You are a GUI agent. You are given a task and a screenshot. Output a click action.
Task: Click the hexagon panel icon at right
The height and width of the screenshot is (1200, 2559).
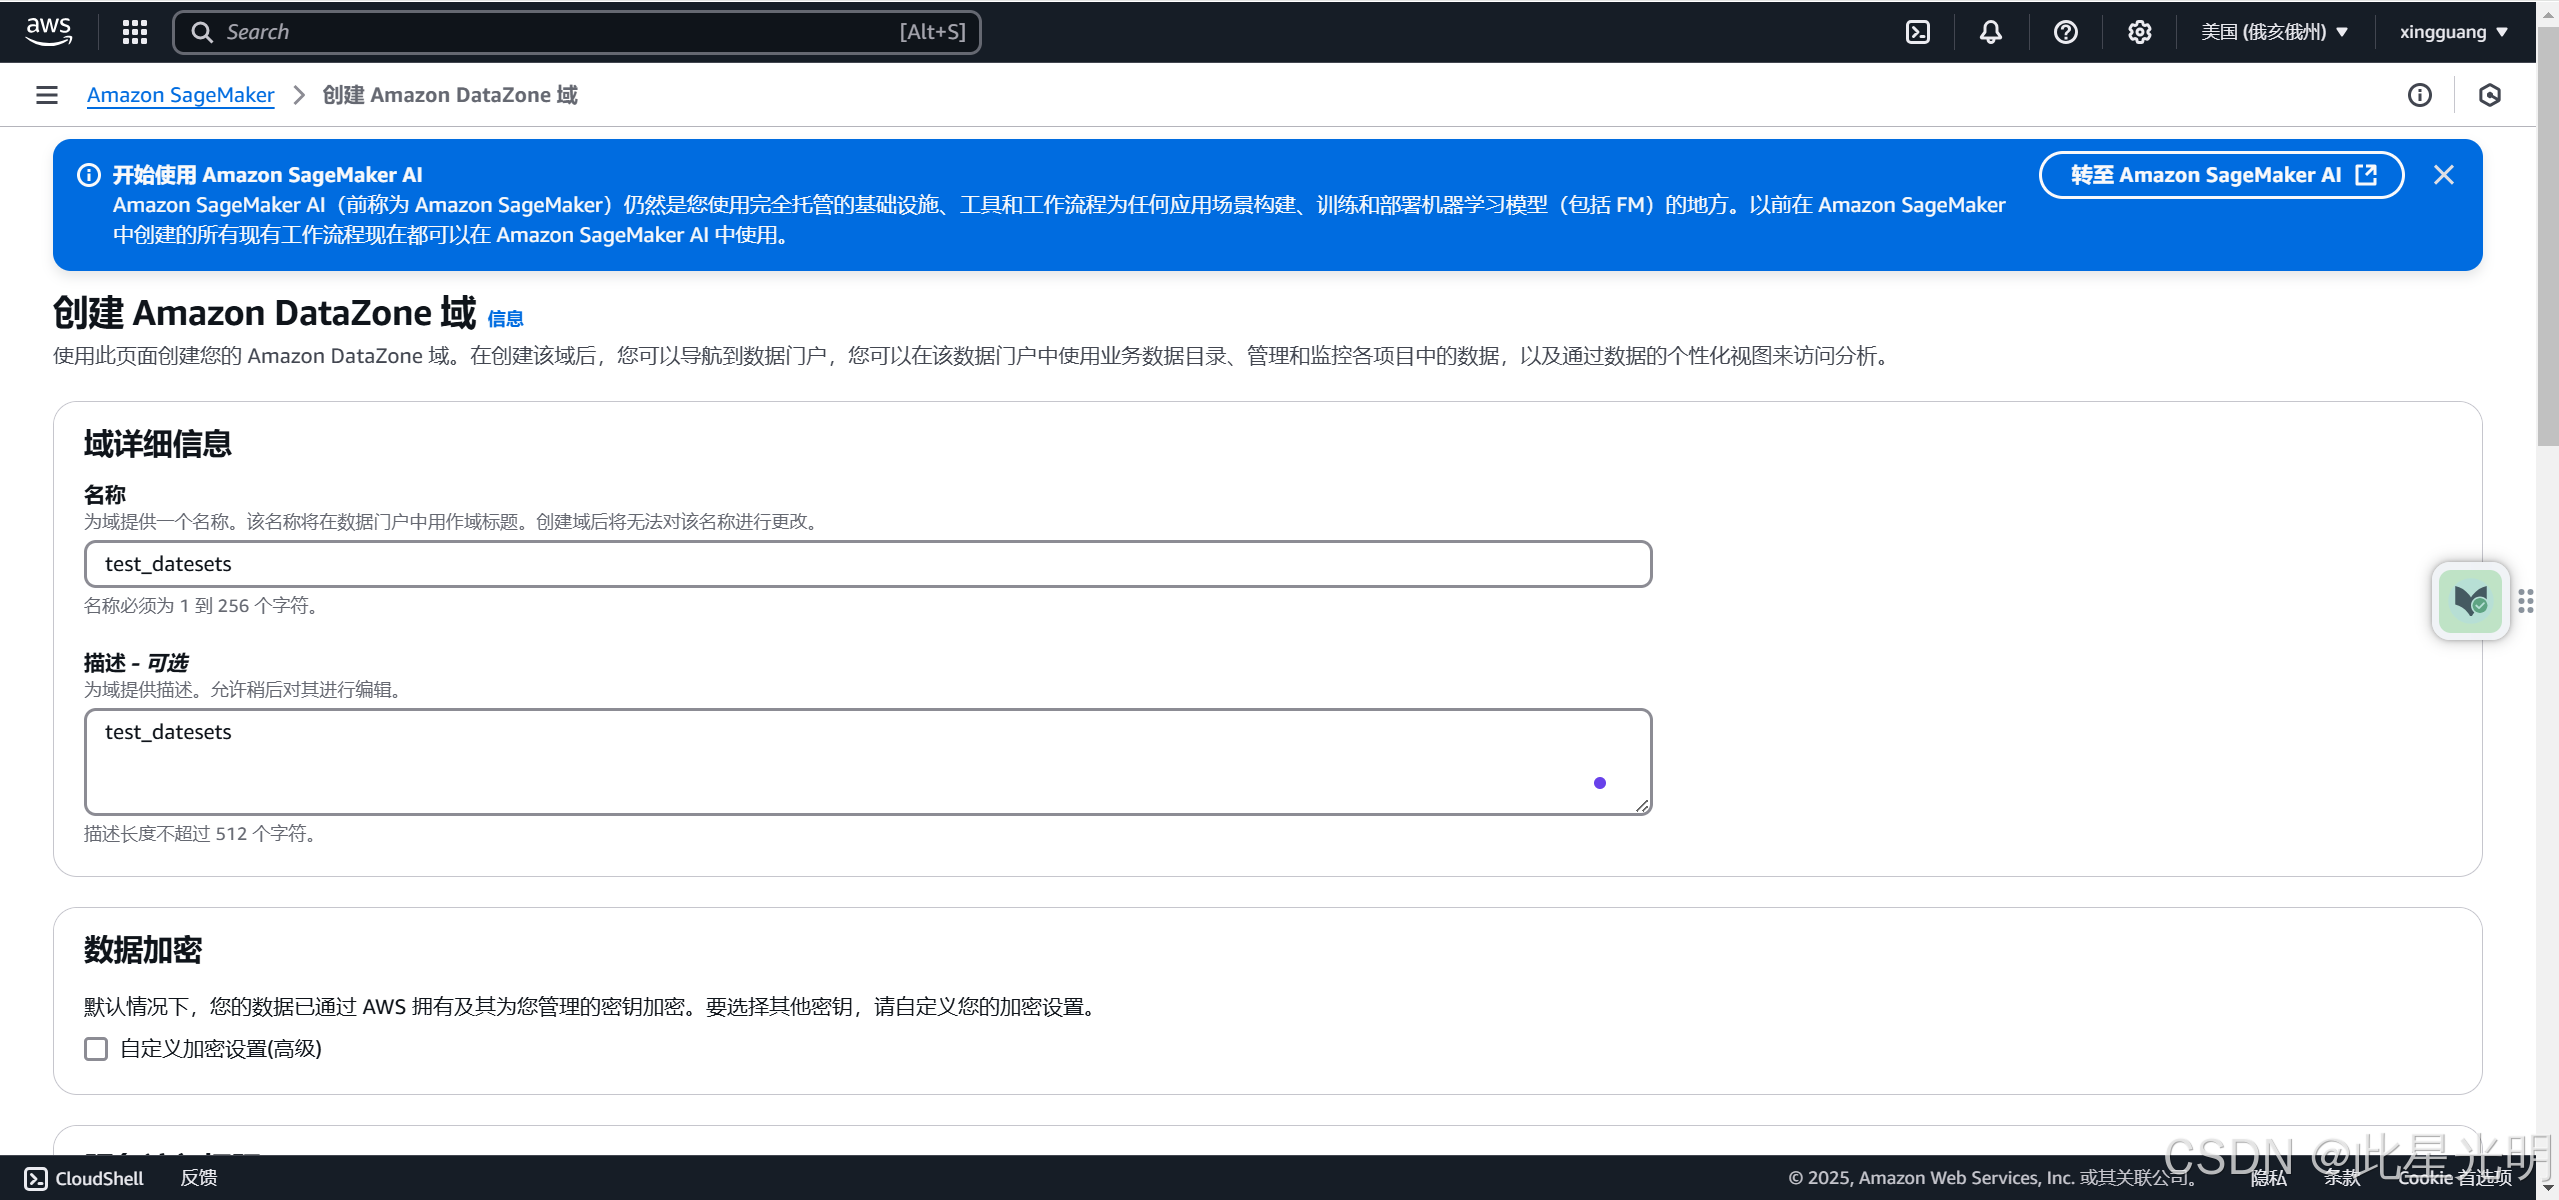tap(2489, 95)
